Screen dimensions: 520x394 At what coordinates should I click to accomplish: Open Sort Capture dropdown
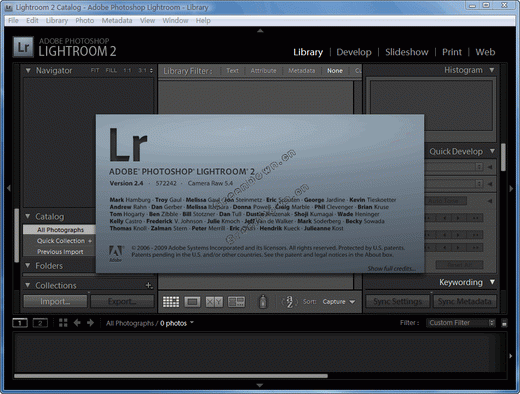pyautogui.click(x=339, y=302)
